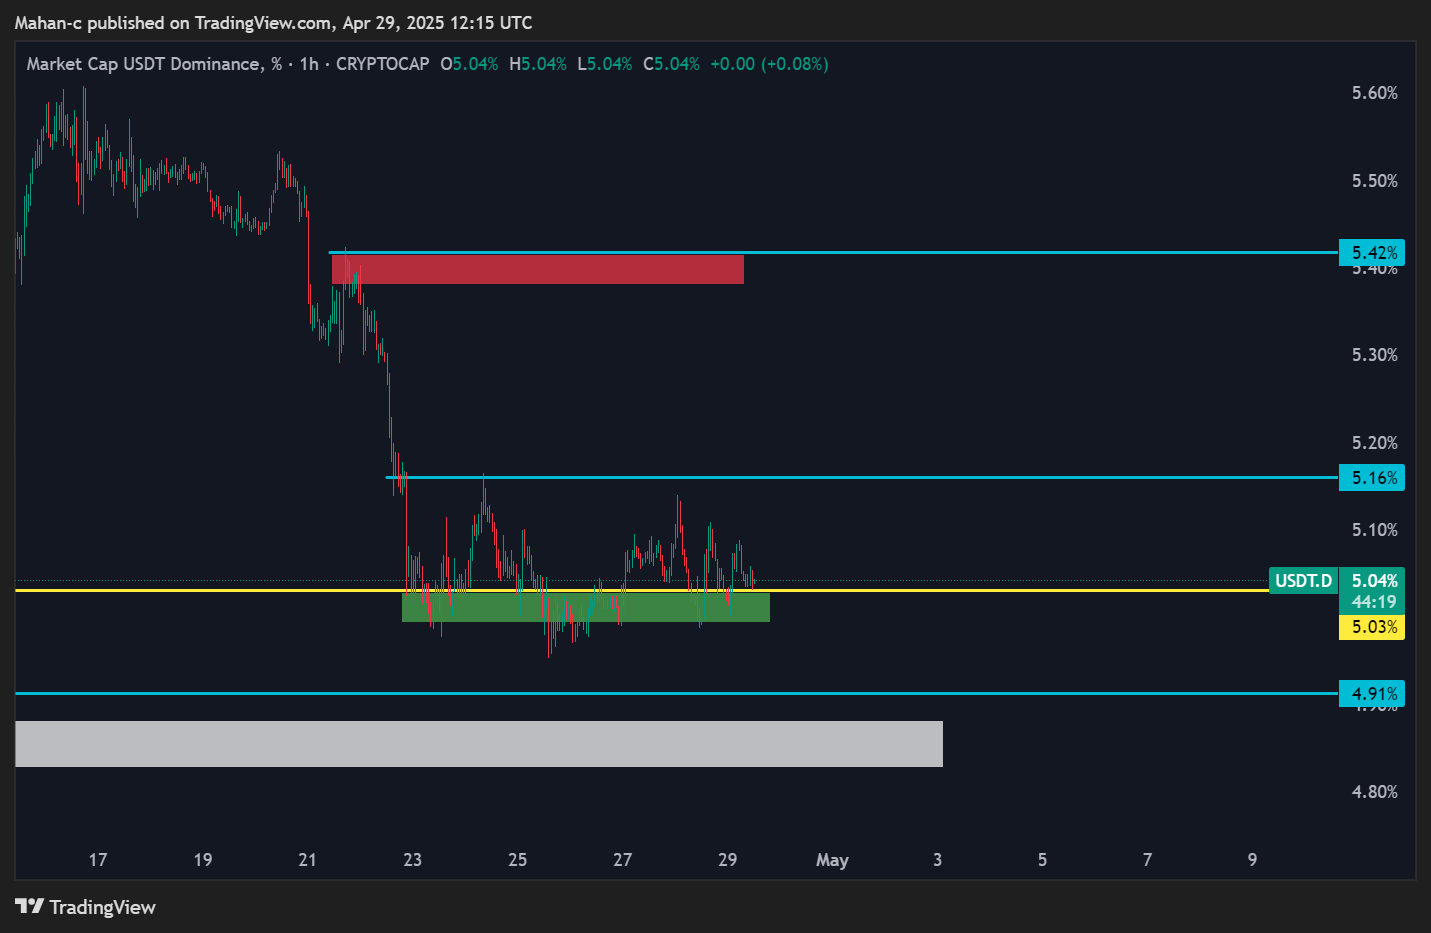Select the gray zone rectangle near 4.85%
The image size is (1431, 933).
coord(478,744)
